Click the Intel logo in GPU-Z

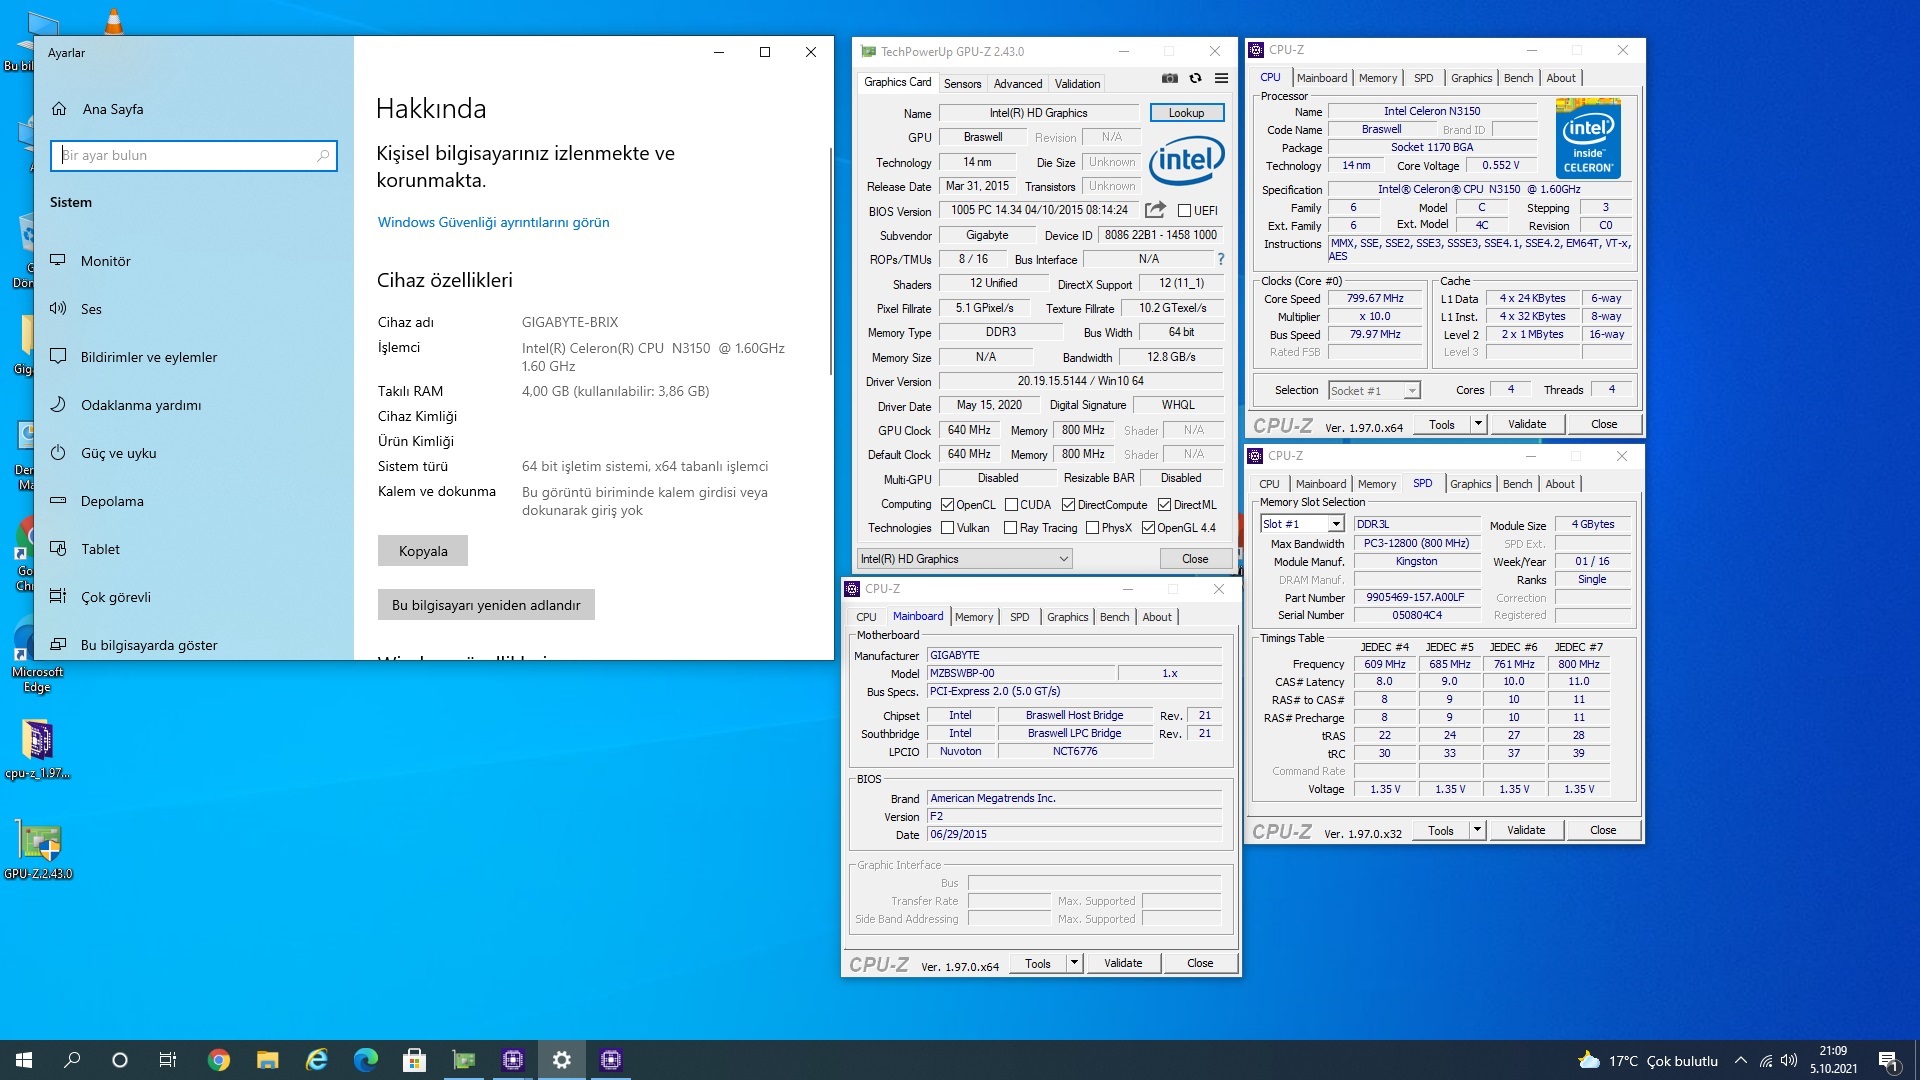pos(1187,162)
